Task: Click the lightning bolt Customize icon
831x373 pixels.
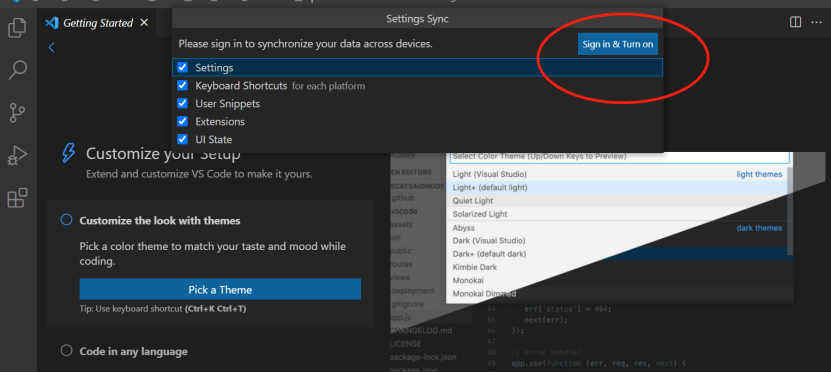Action: pyautogui.click(x=69, y=153)
